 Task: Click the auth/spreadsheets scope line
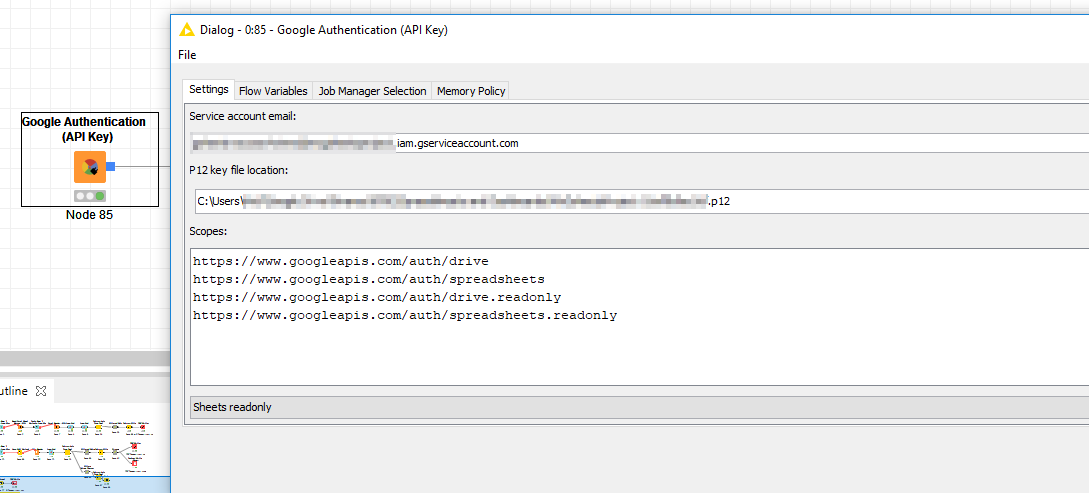pos(369,279)
